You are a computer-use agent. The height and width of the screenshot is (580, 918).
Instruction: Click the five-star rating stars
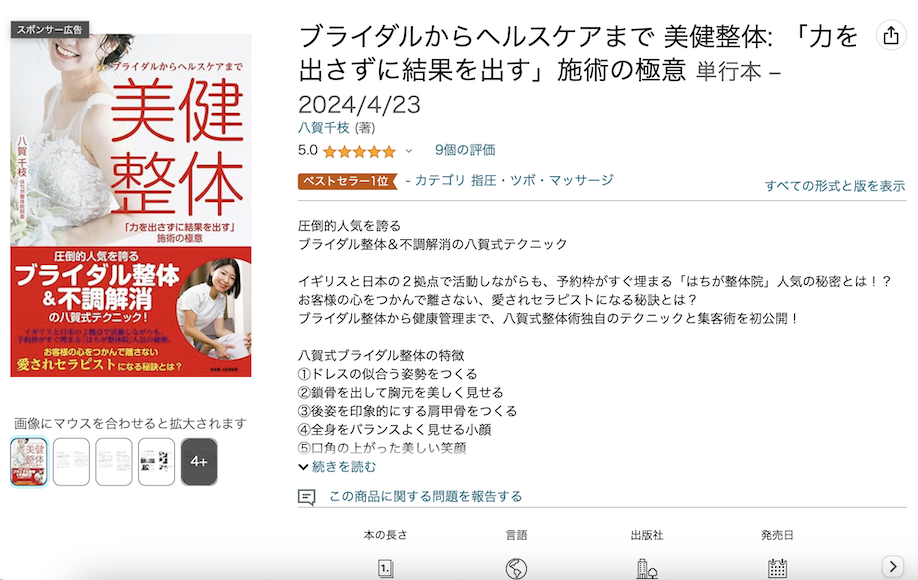[x=359, y=152]
